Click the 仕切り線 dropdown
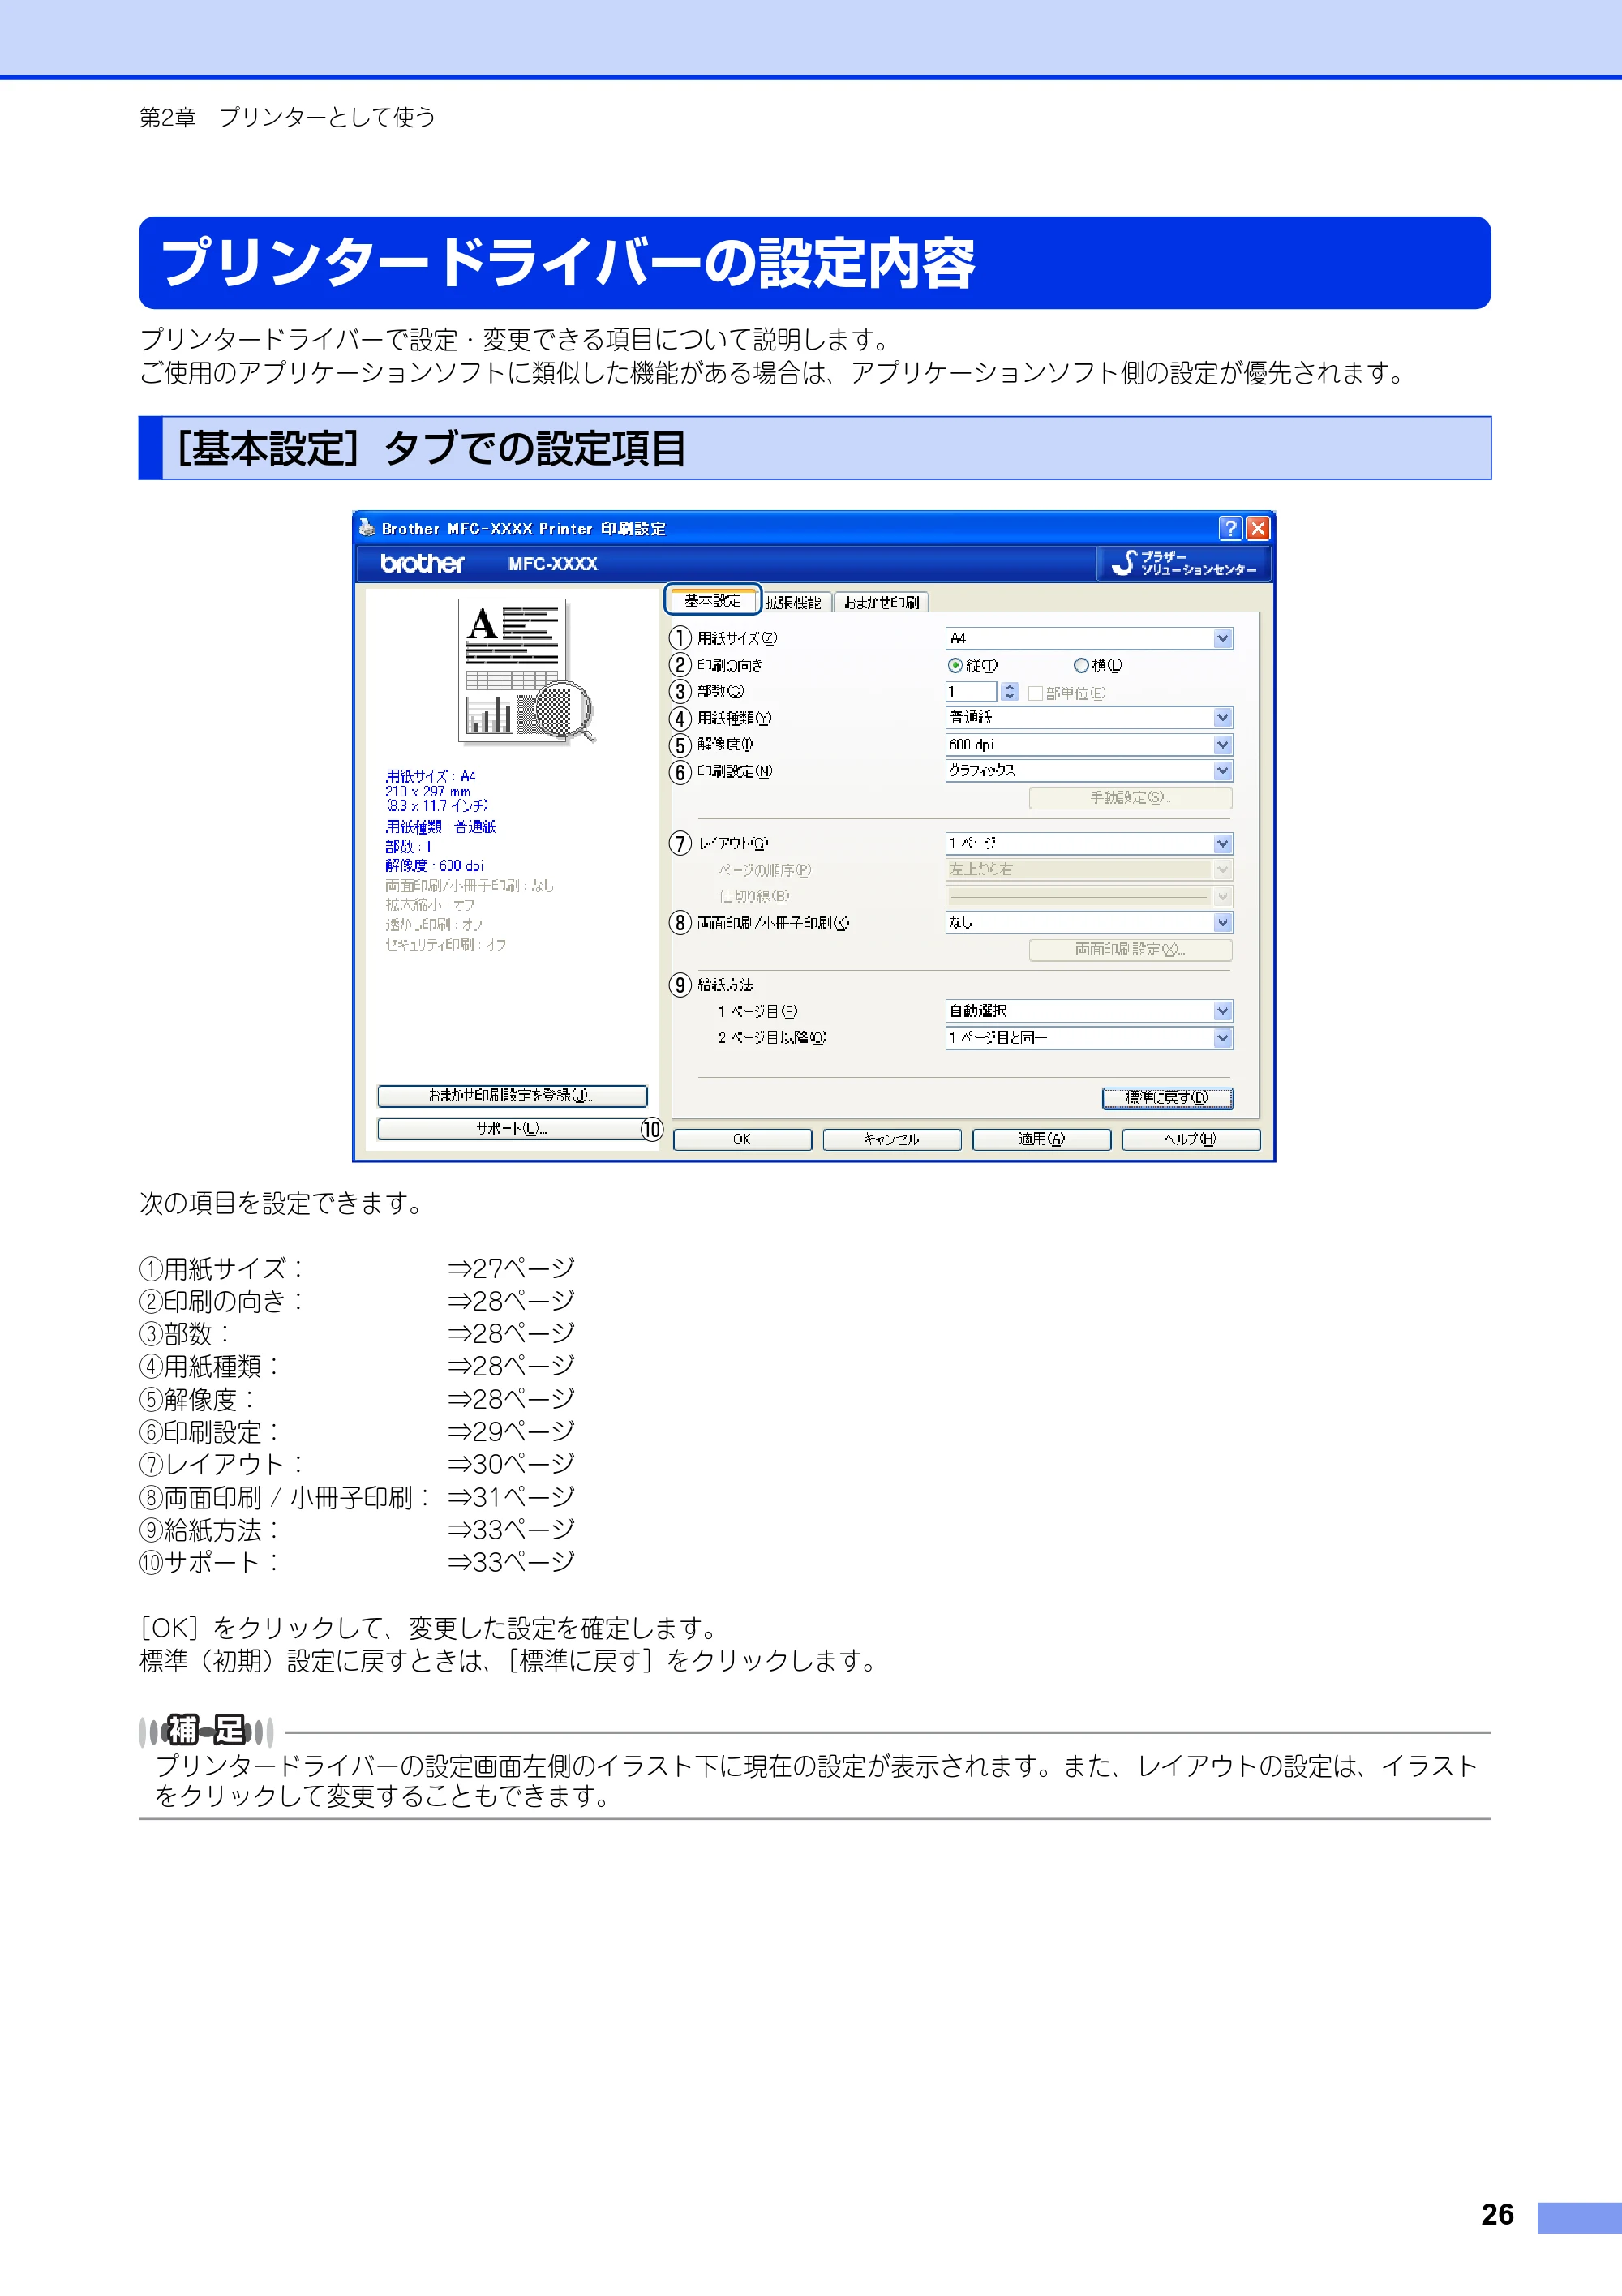The width and height of the screenshot is (1622, 2296). (x=1089, y=896)
